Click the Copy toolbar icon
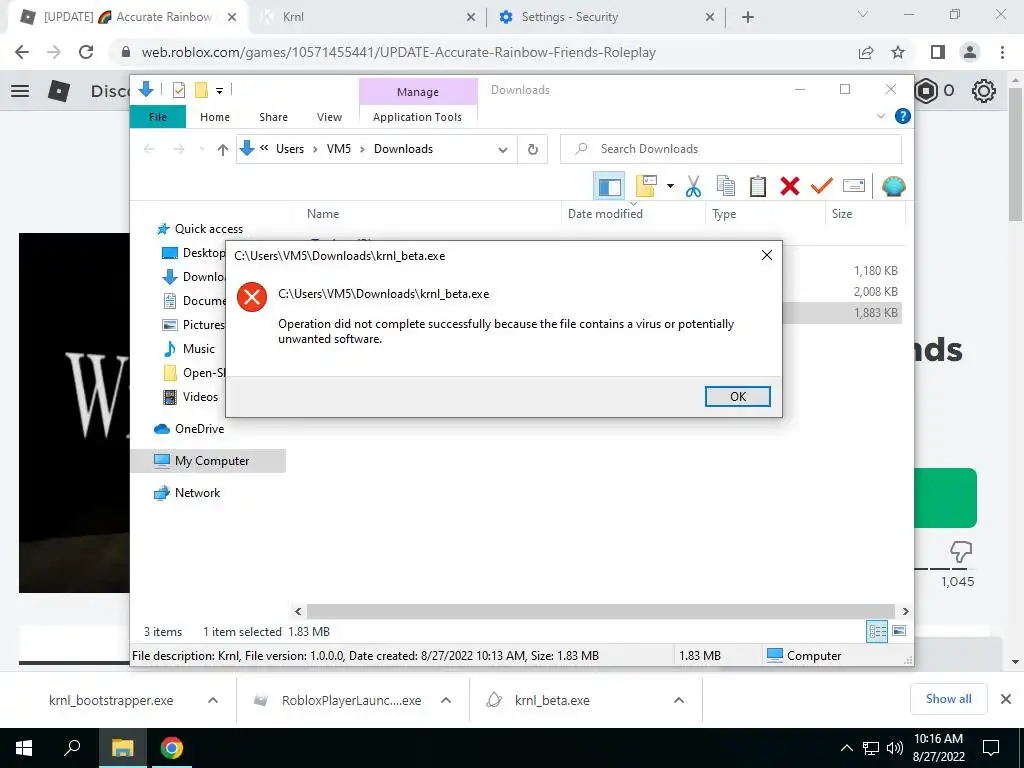 [x=726, y=186]
